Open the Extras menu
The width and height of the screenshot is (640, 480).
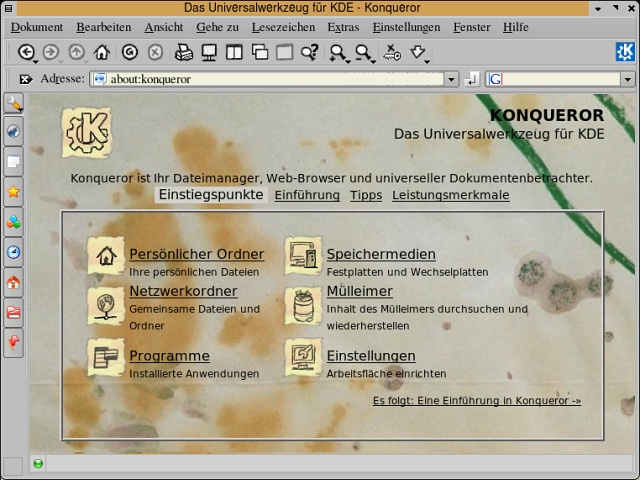pos(343,27)
